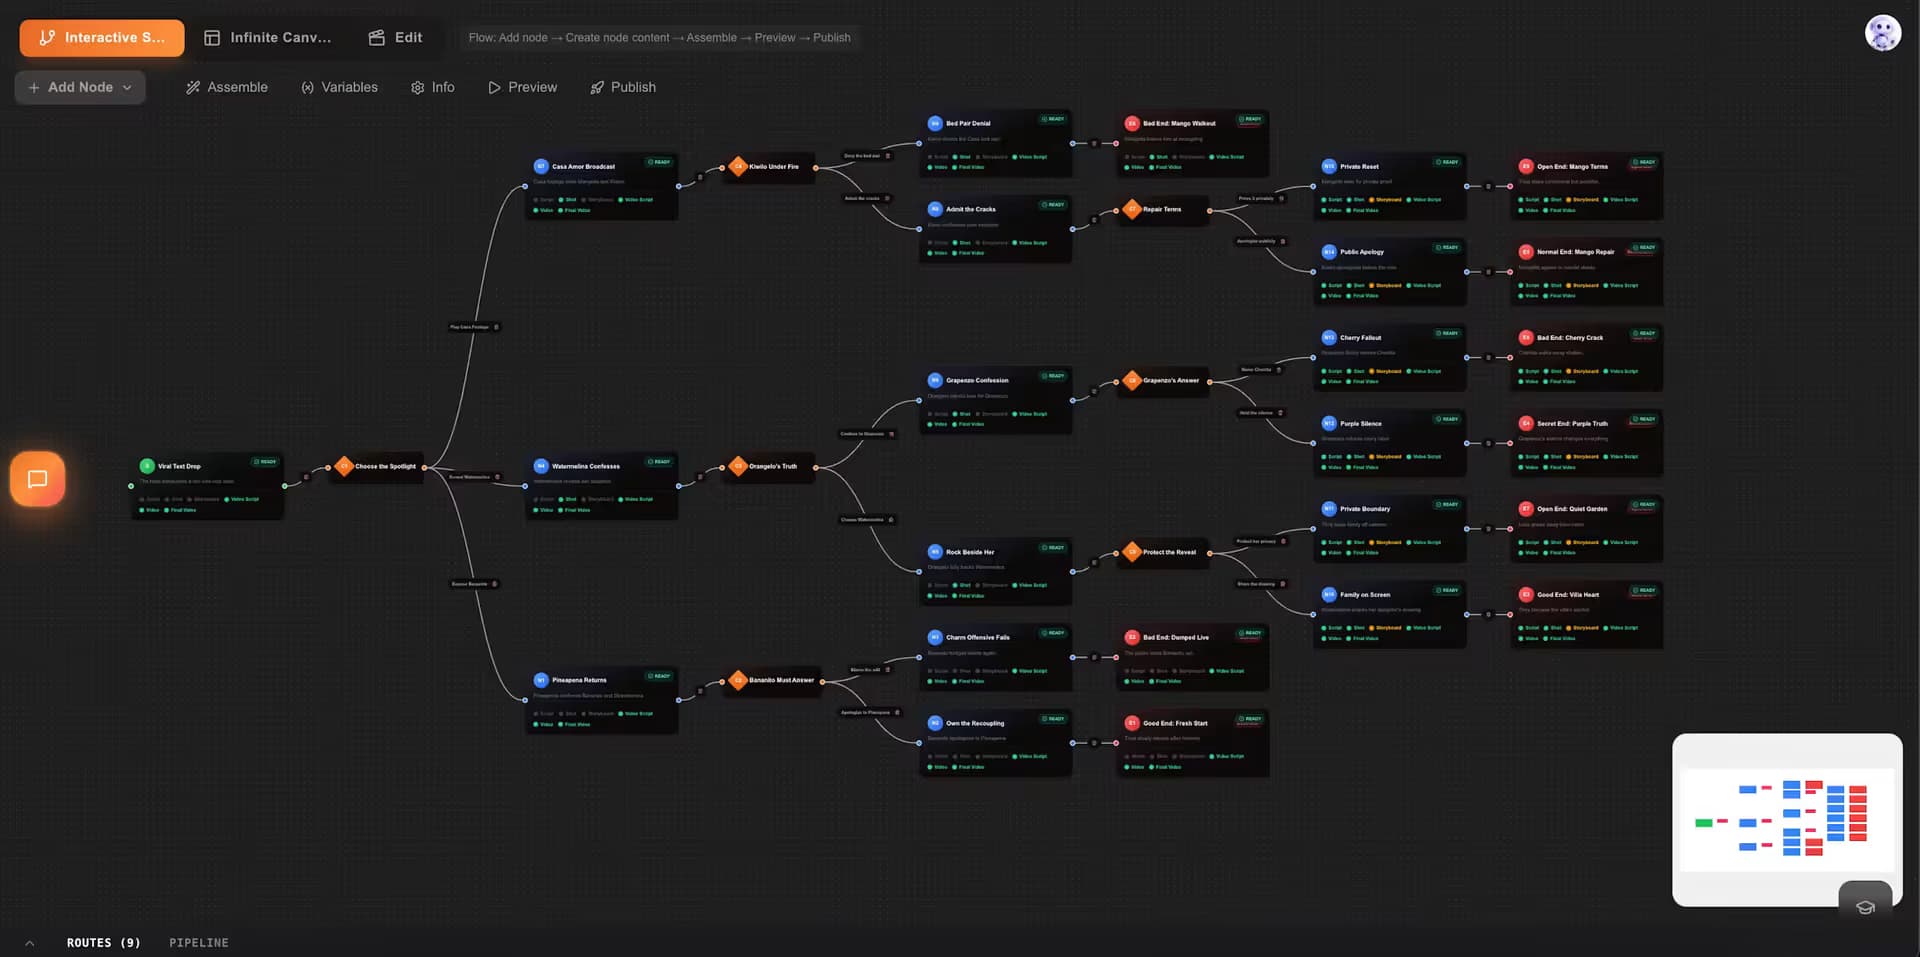The height and width of the screenshot is (957, 1920).
Task: Select the red Secret End: Purple Truth icon
Action: [x=1526, y=424]
